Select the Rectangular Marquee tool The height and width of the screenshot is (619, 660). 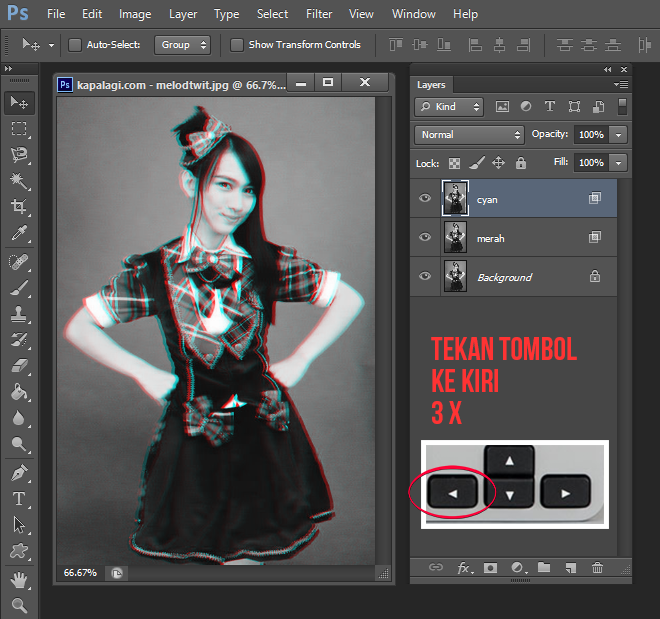(19, 129)
